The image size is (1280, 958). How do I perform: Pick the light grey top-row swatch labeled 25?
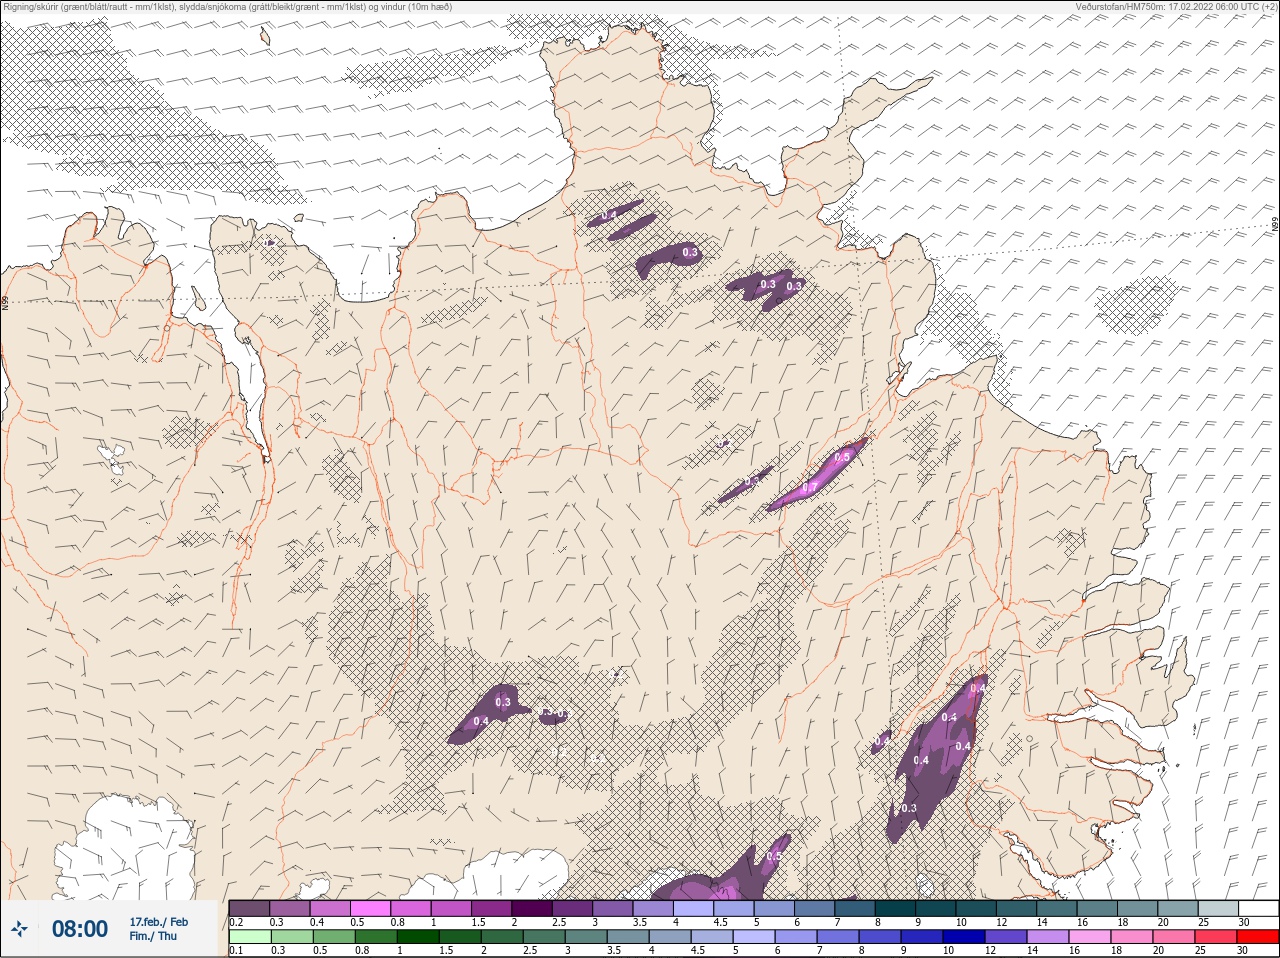(x=1217, y=908)
